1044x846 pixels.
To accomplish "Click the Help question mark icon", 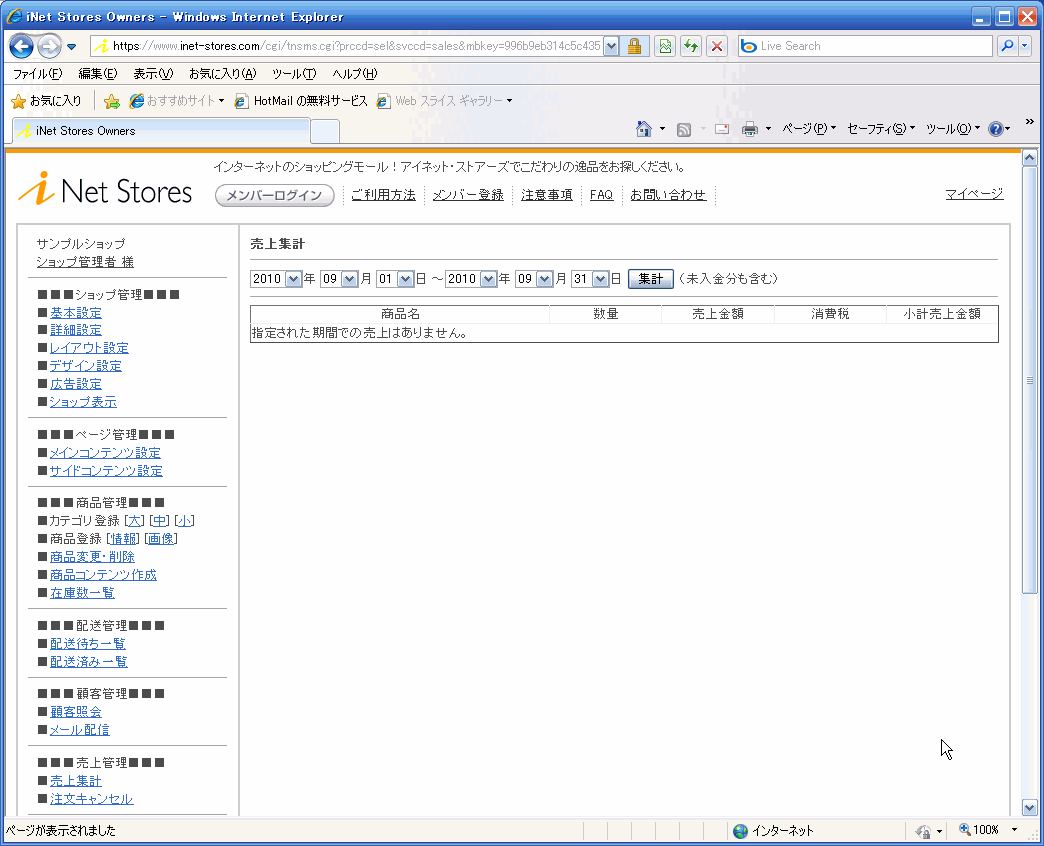I will [x=995, y=129].
